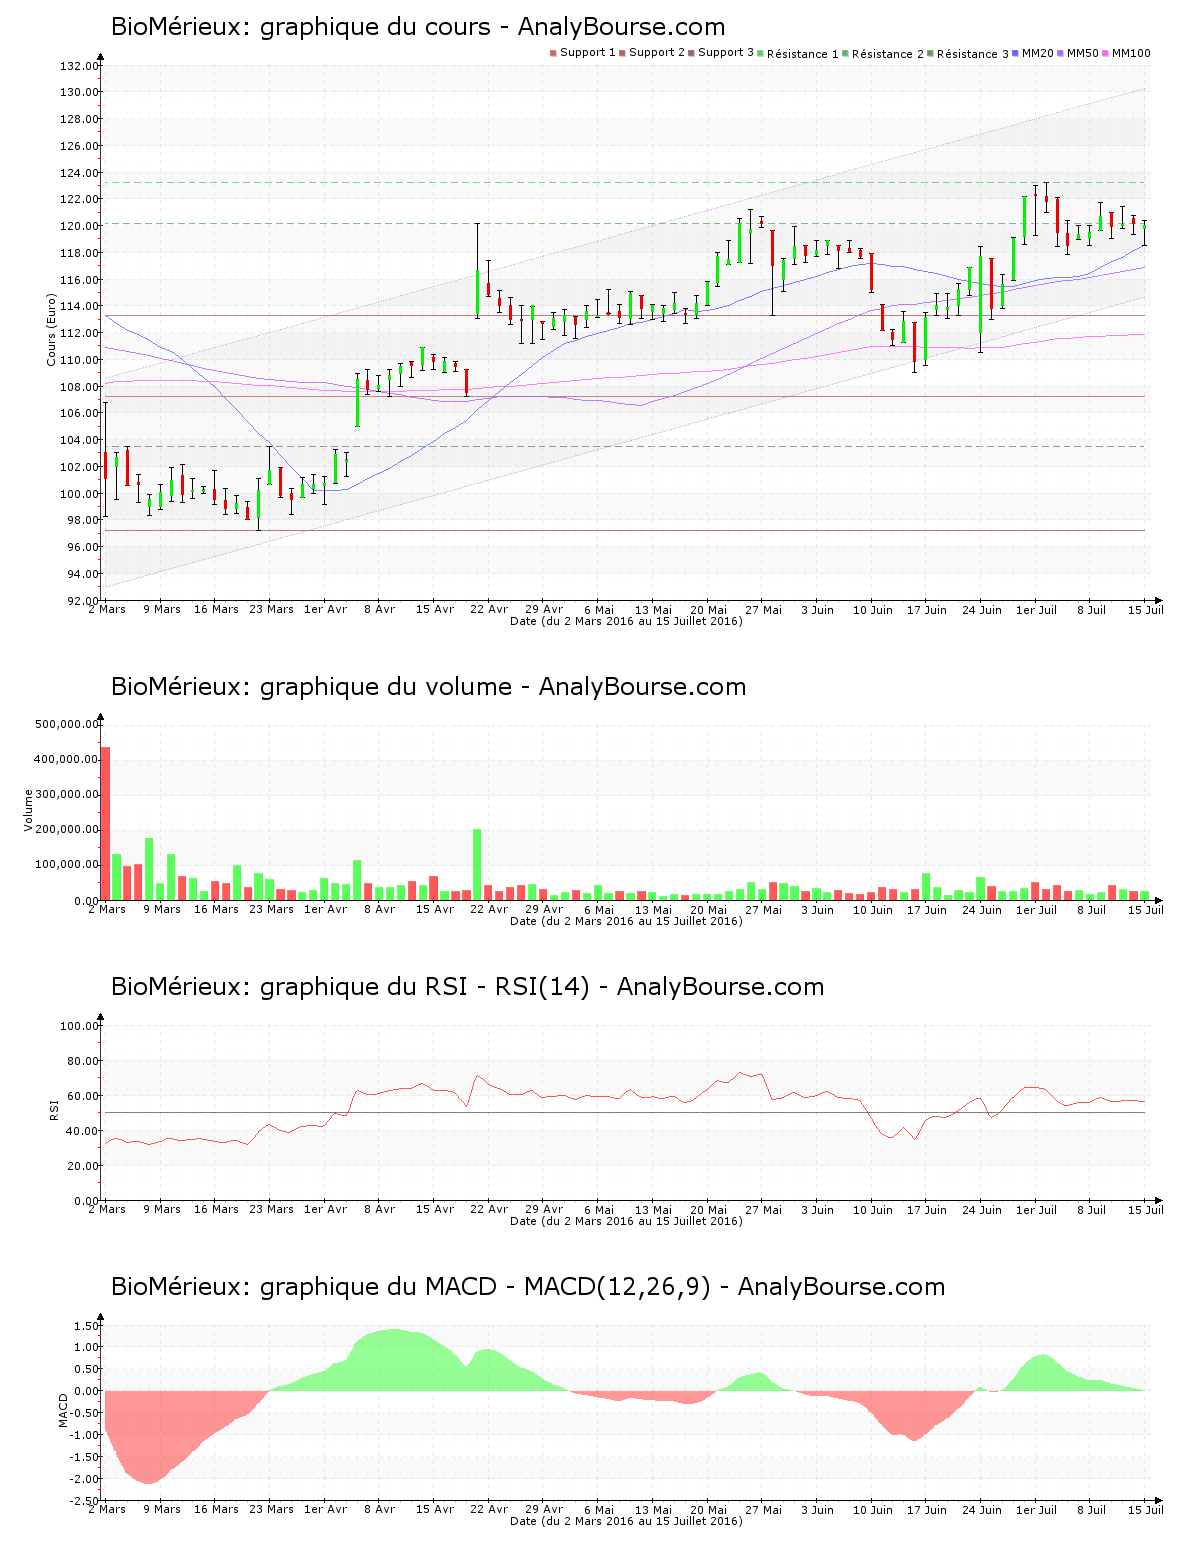The width and height of the screenshot is (1200, 1550).
Task: Select the 'Résistance 1' legend label
Action: [x=803, y=54]
